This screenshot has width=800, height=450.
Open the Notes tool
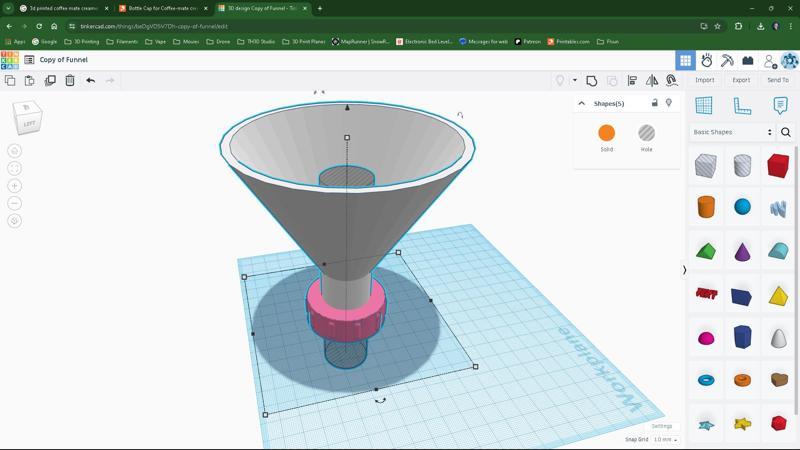point(780,105)
